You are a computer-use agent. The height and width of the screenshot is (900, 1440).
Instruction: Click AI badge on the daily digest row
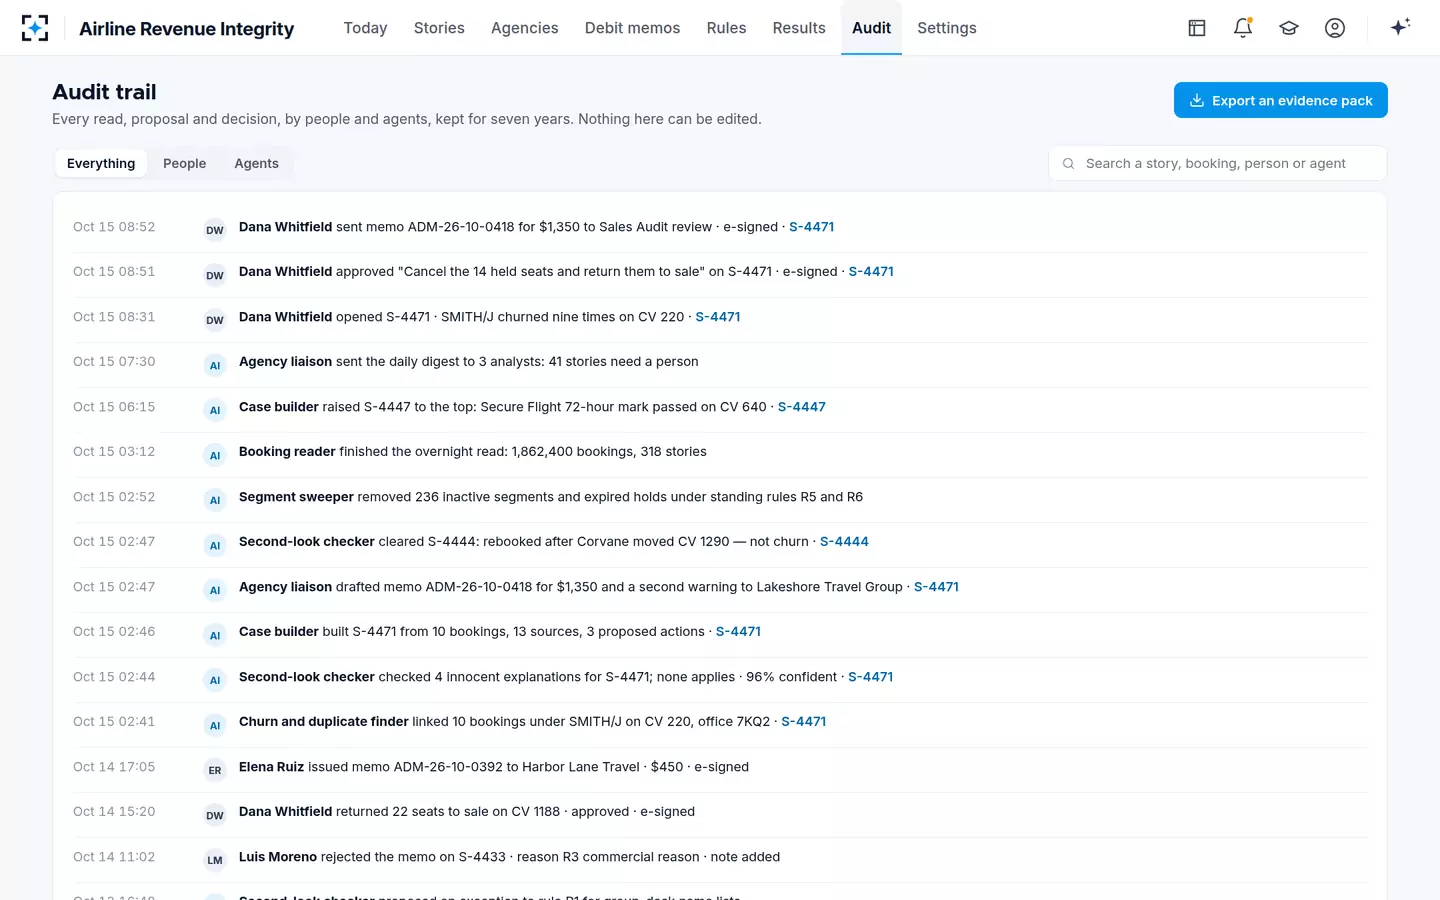[215, 365]
